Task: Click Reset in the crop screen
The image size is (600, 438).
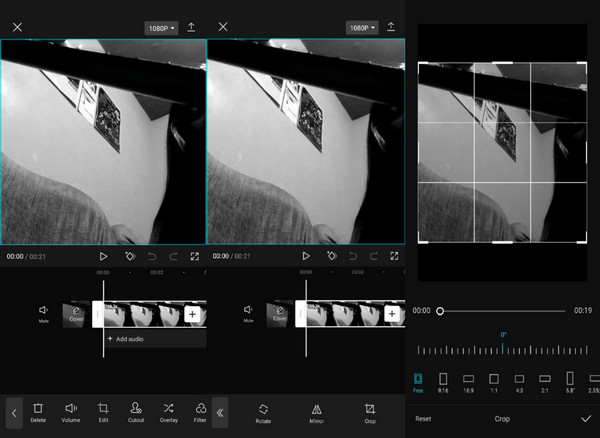Action: (423, 419)
